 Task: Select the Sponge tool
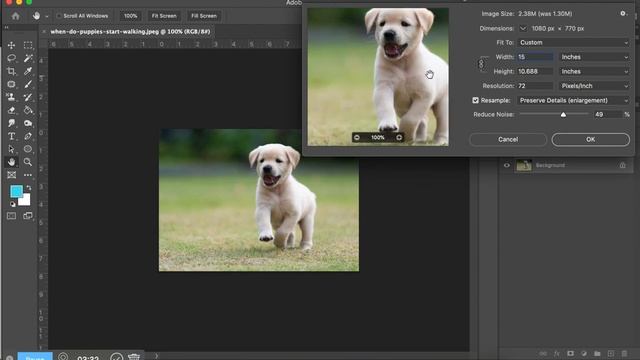[x=28, y=123]
